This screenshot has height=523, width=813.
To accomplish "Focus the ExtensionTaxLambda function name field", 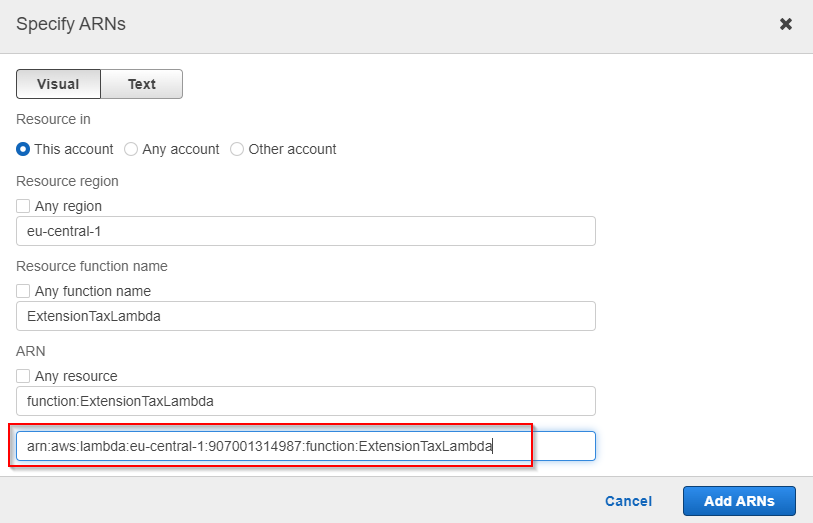I will [x=306, y=316].
